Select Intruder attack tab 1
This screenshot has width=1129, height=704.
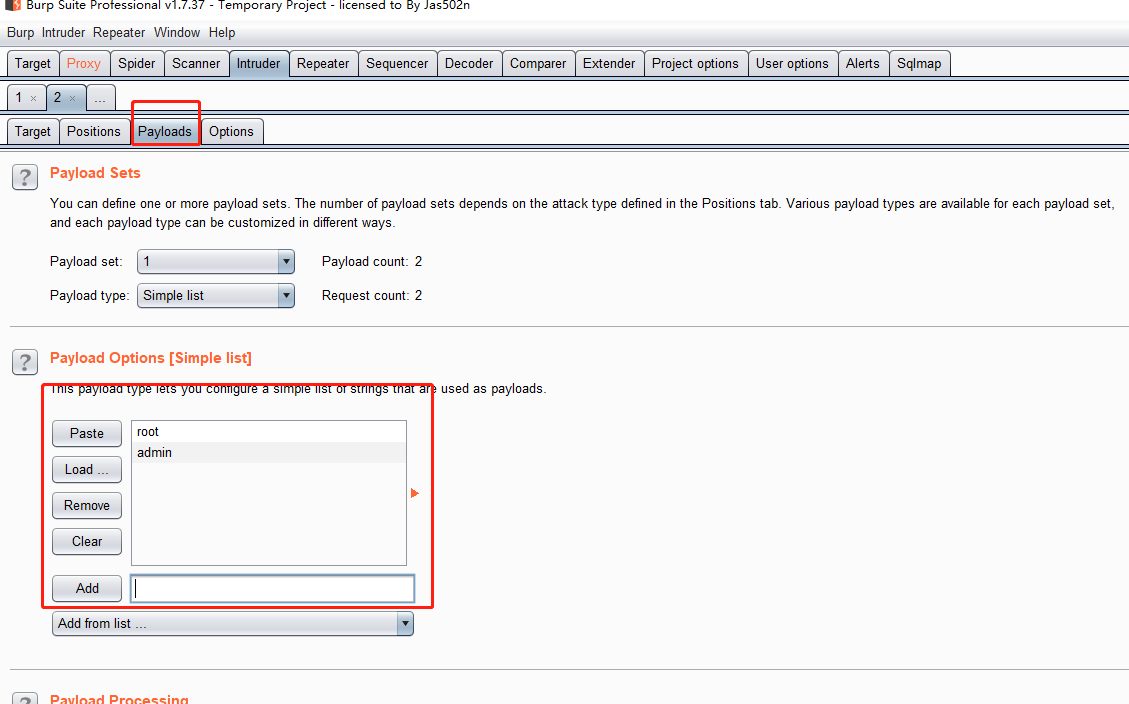pos(19,97)
